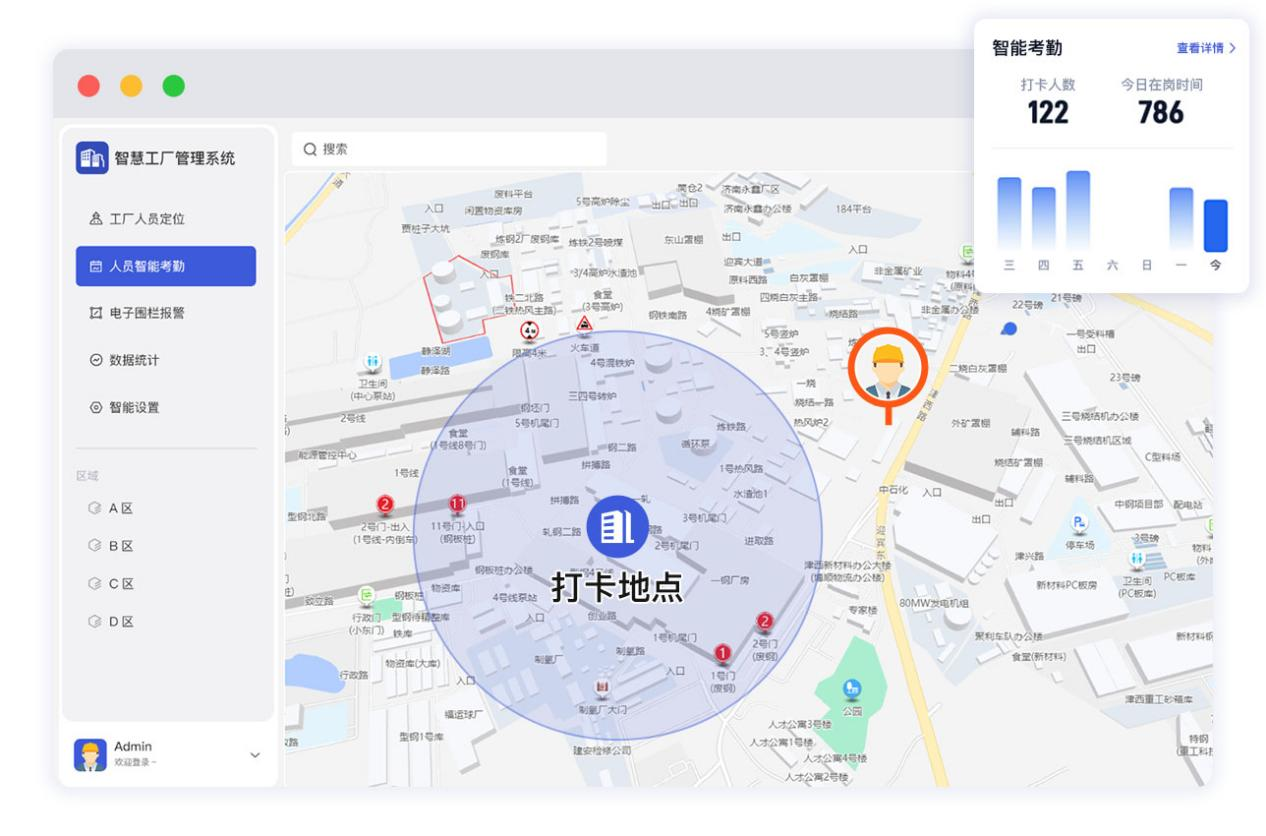
Task: Select B区 in region list
Action: click(x=111, y=546)
